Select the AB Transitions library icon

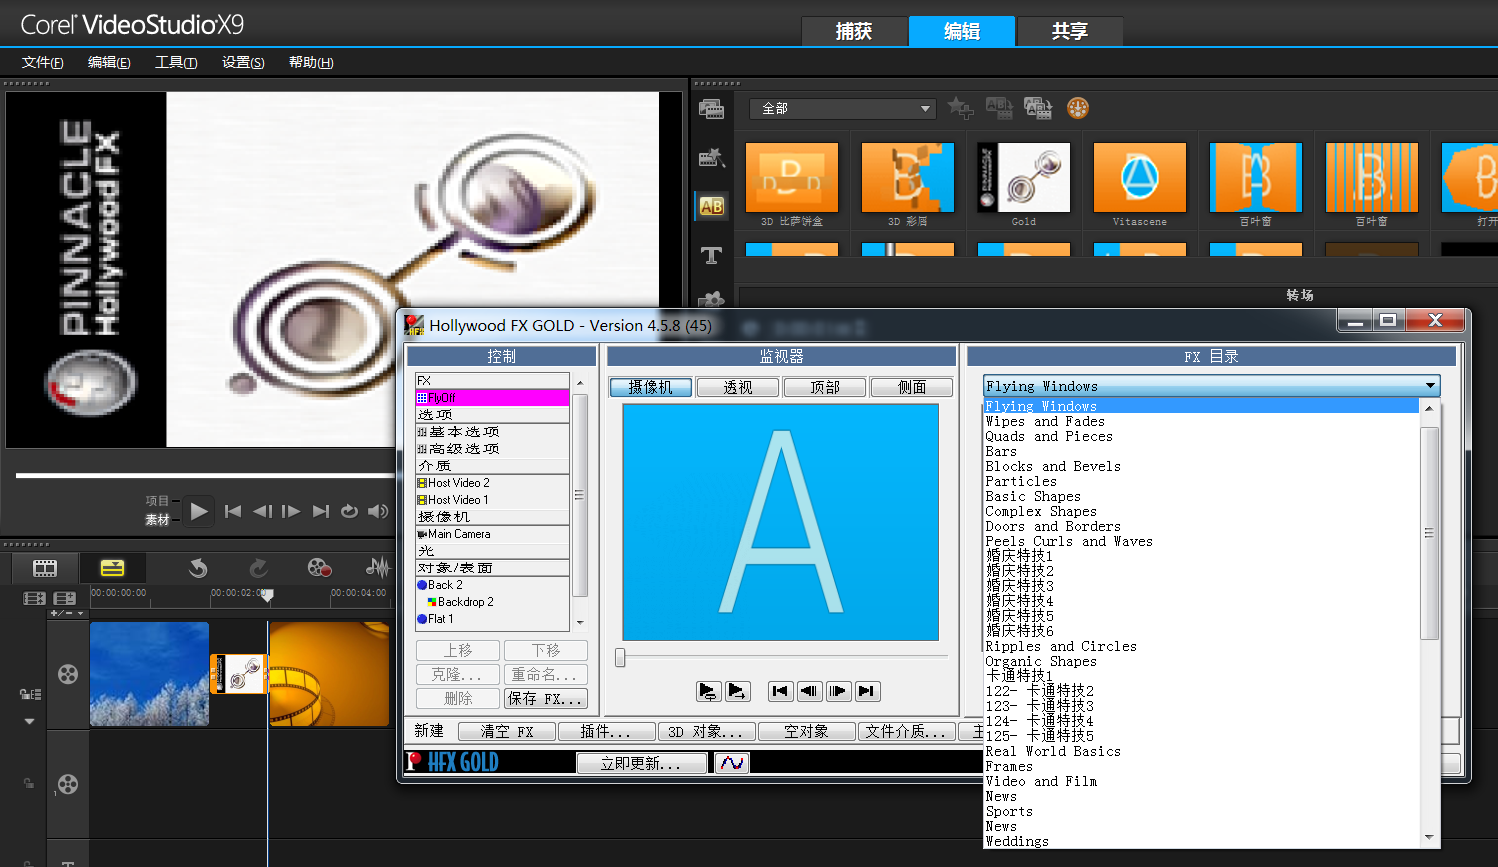pos(711,206)
